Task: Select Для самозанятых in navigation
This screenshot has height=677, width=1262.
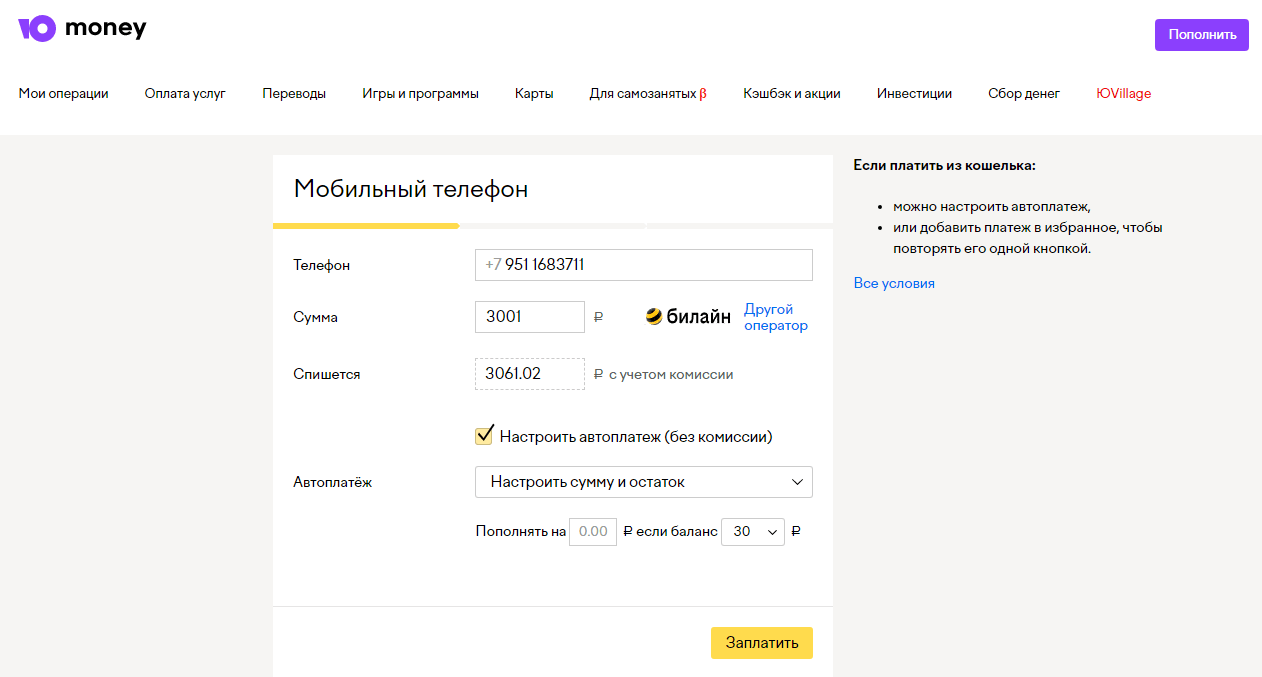Action: coord(647,94)
